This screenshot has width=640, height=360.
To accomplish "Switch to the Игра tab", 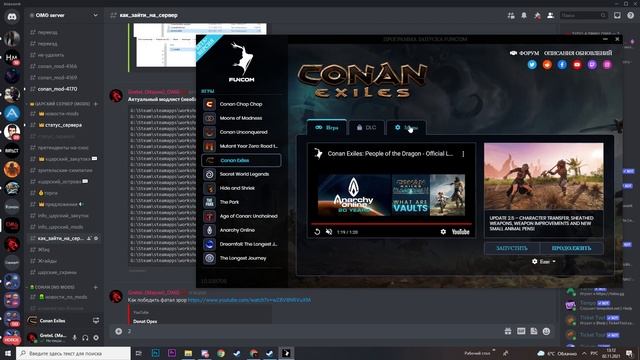I will 327,128.
